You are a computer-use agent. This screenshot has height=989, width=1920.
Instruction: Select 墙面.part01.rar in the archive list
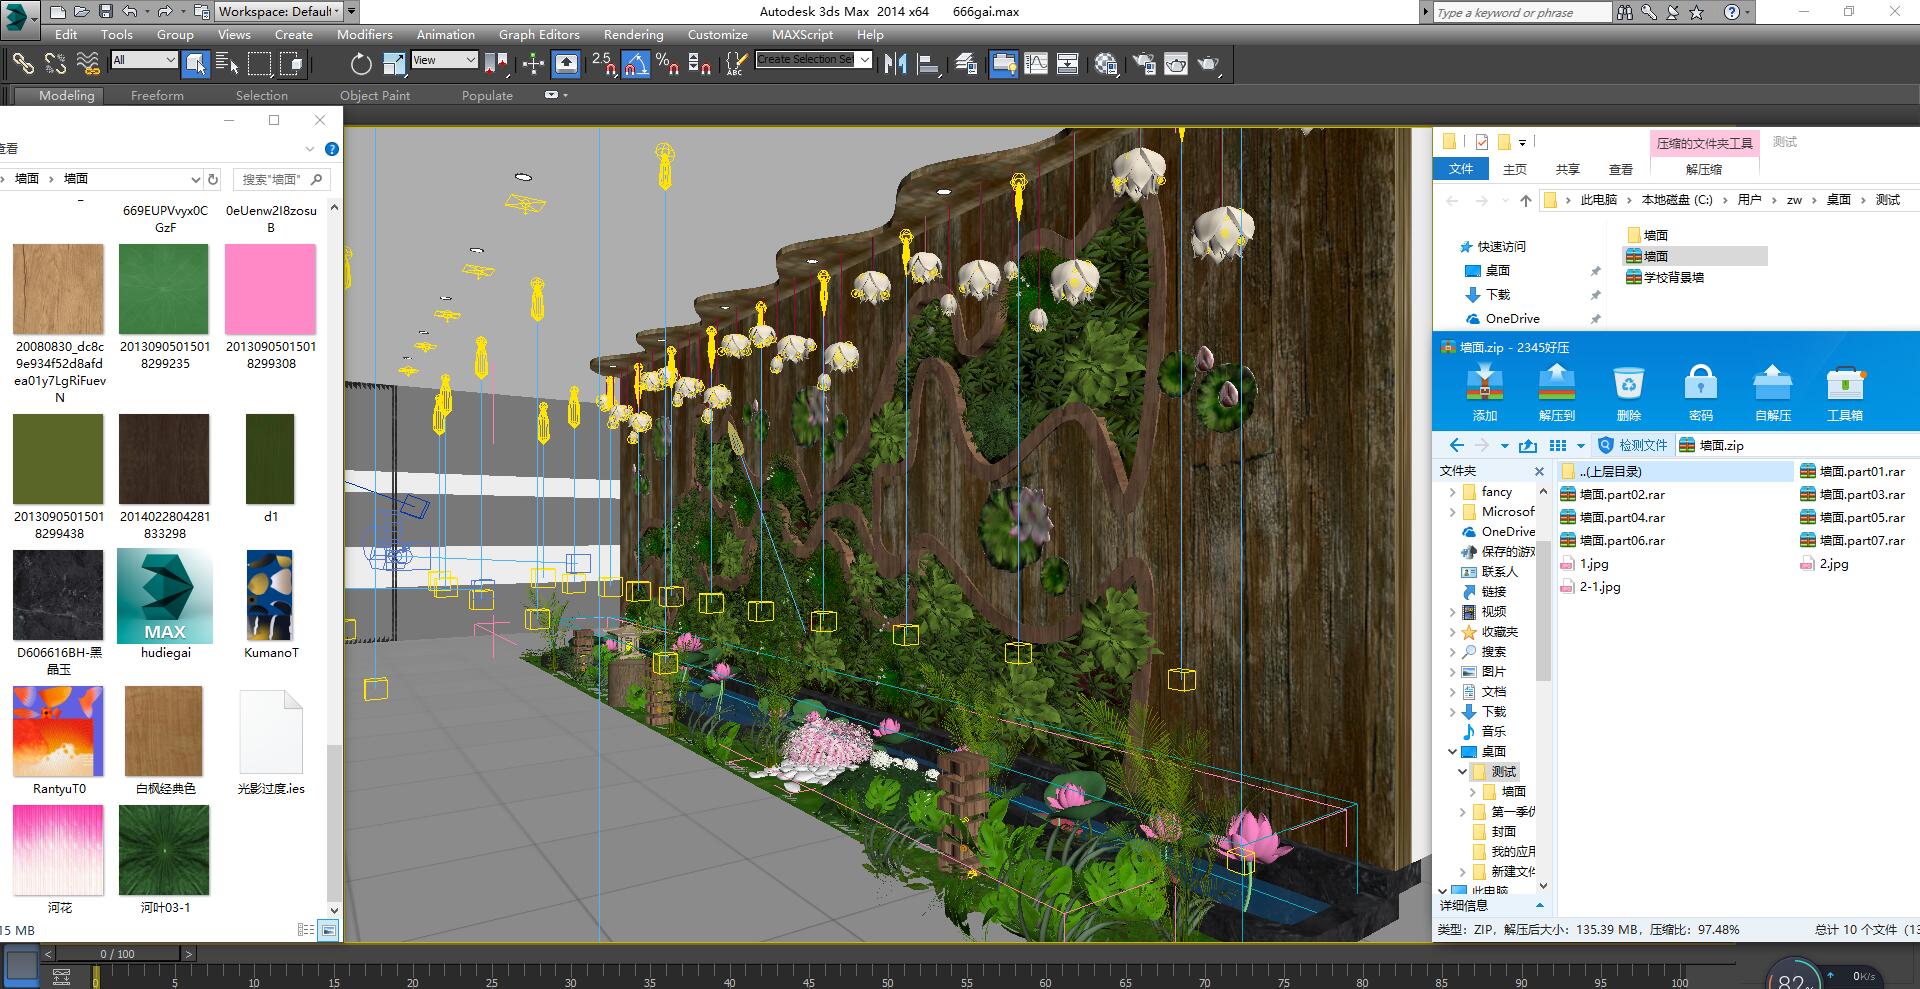[x=1852, y=471]
